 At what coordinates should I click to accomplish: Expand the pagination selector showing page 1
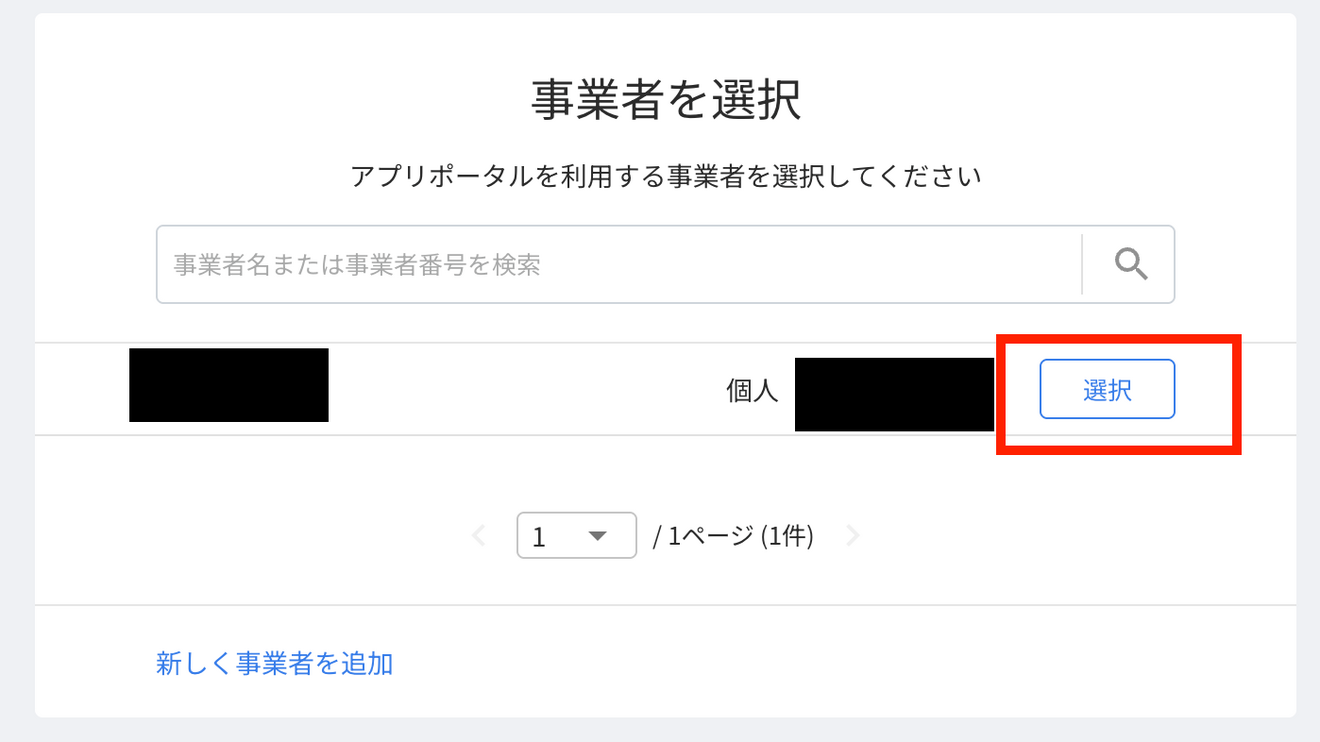click(x=577, y=535)
